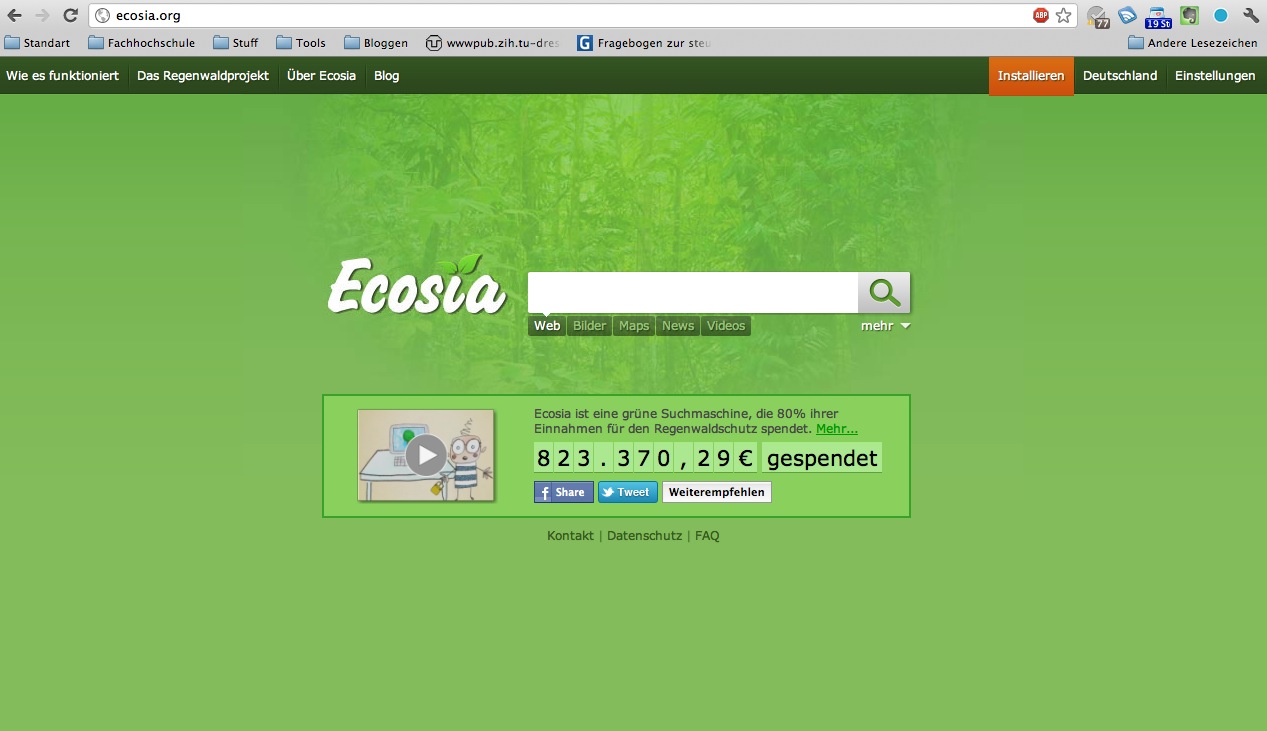Switch to the Videos search tab
The width and height of the screenshot is (1267, 731).
[x=726, y=326]
